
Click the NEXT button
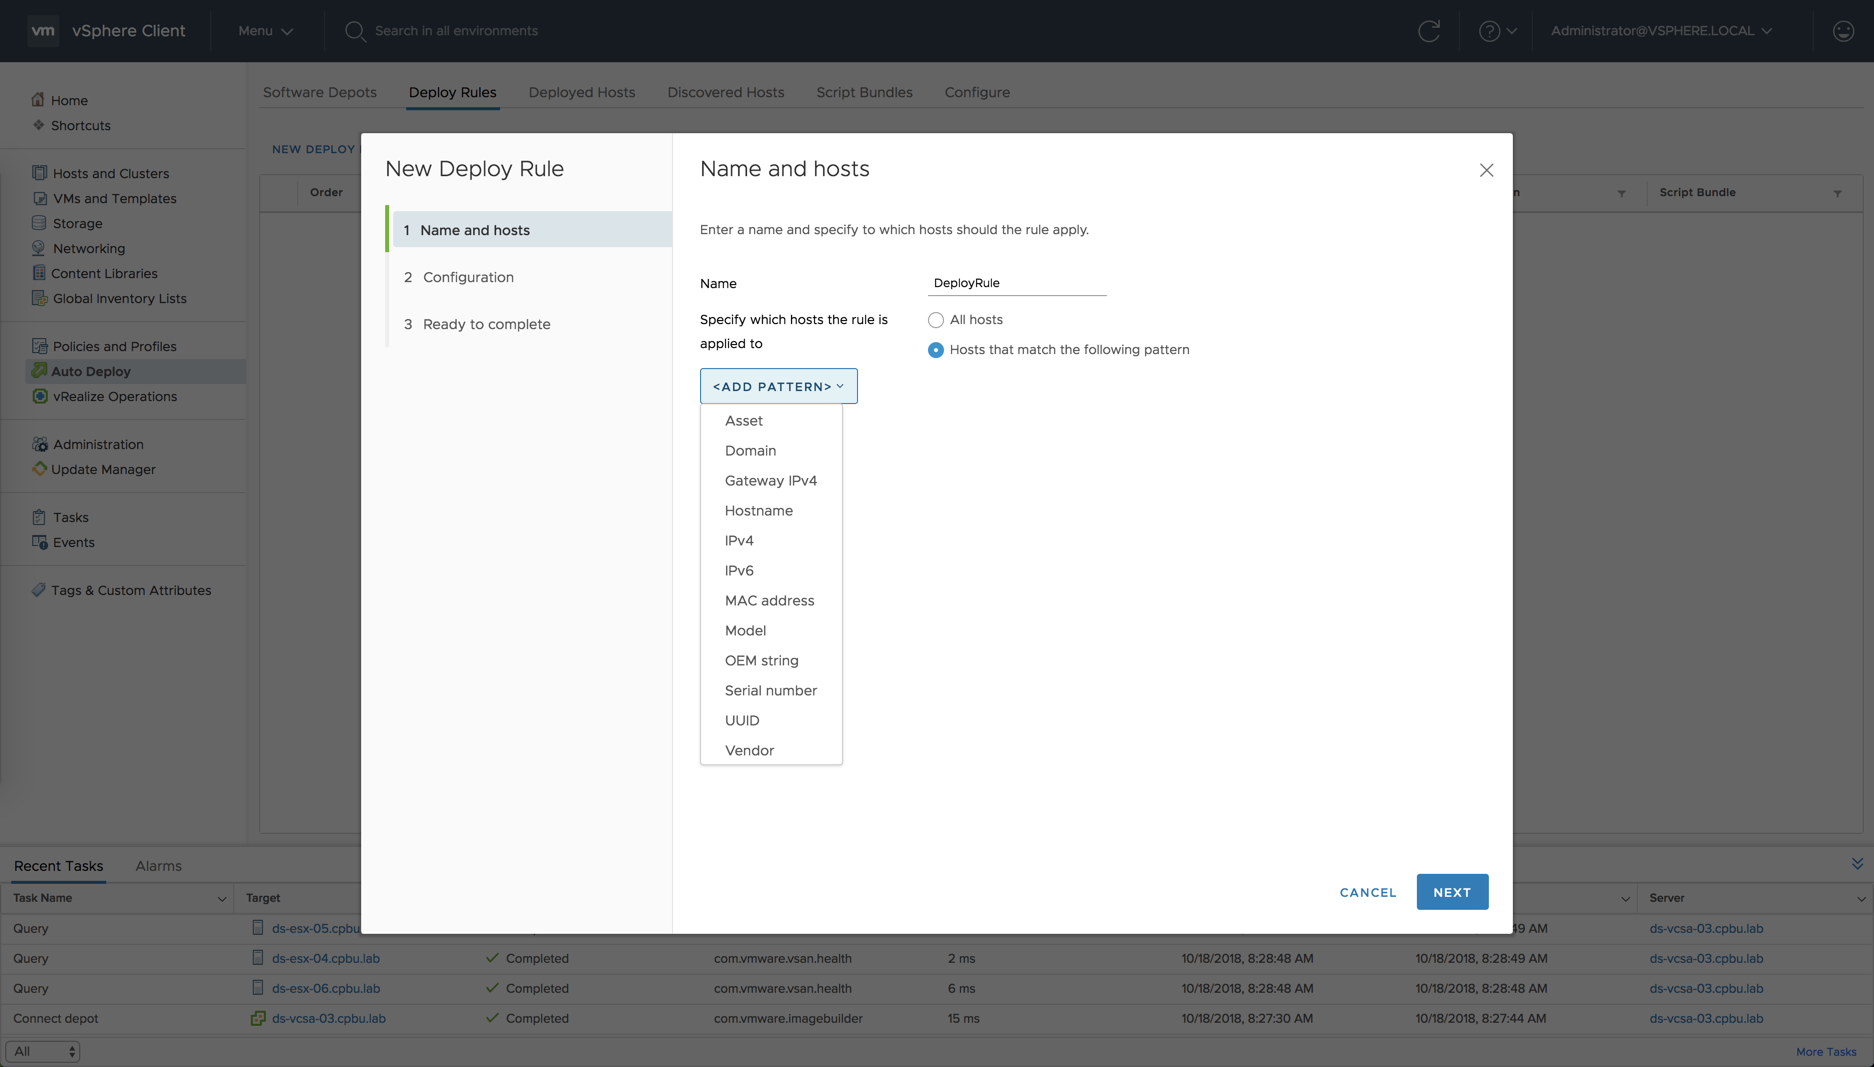click(x=1452, y=892)
